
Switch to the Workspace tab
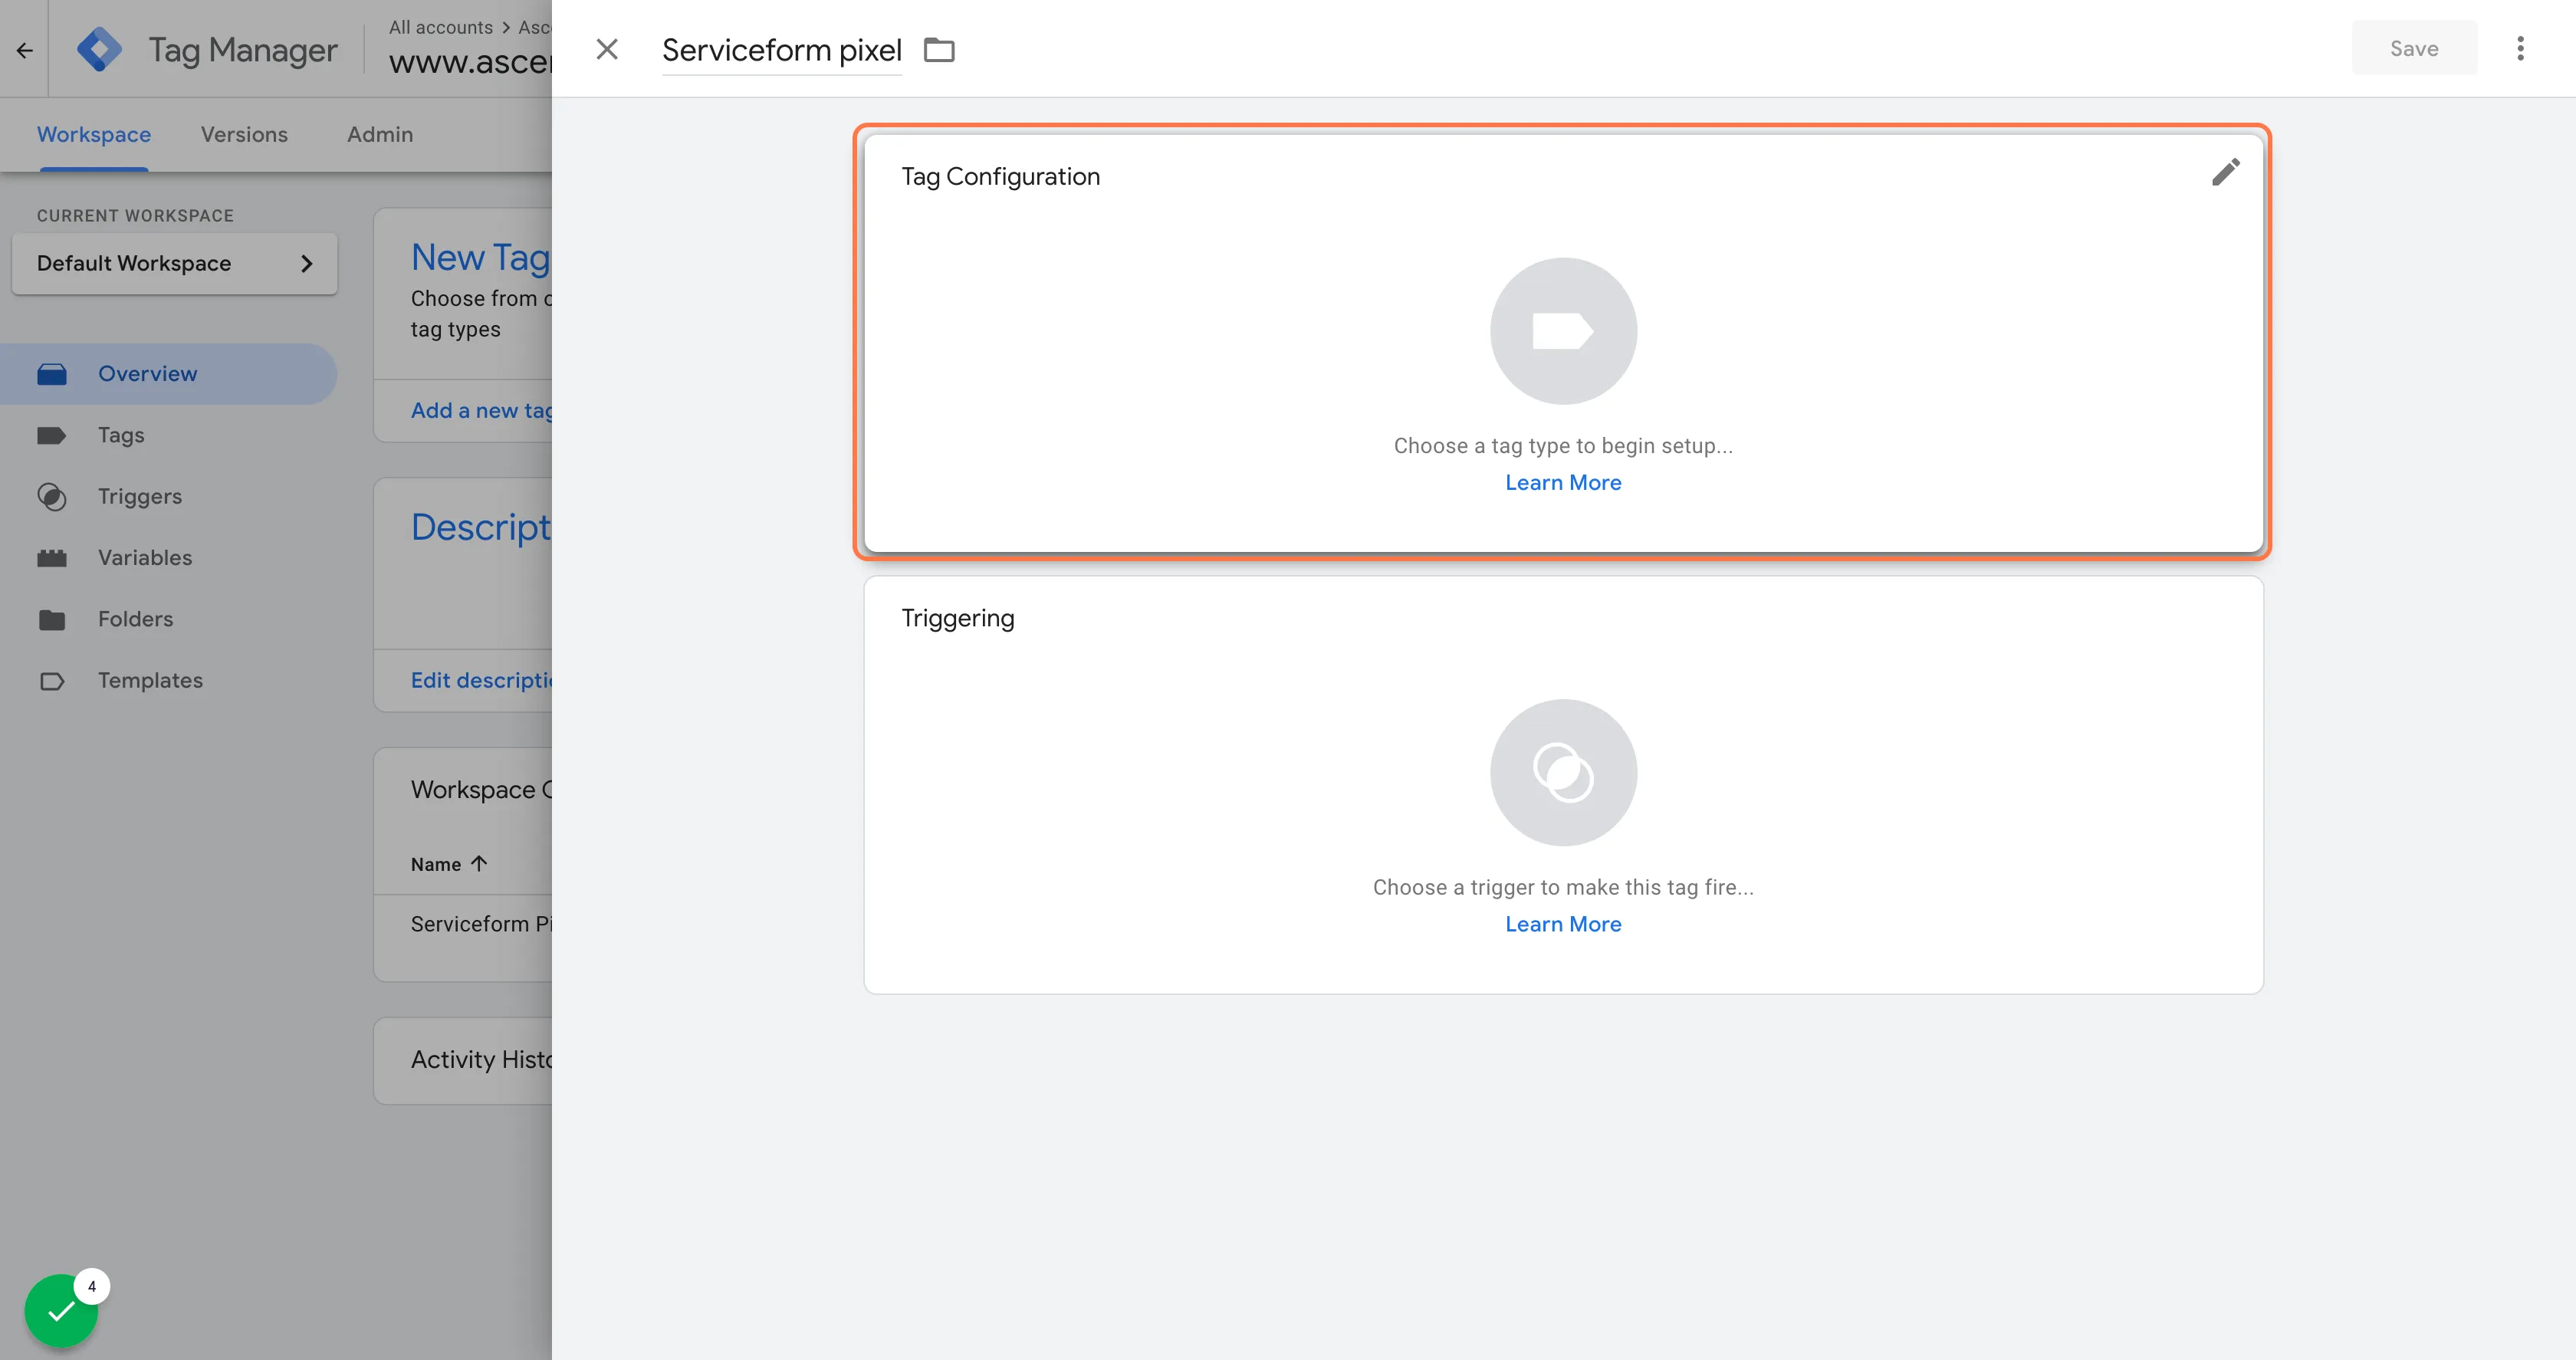pyautogui.click(x=94, y=134)
